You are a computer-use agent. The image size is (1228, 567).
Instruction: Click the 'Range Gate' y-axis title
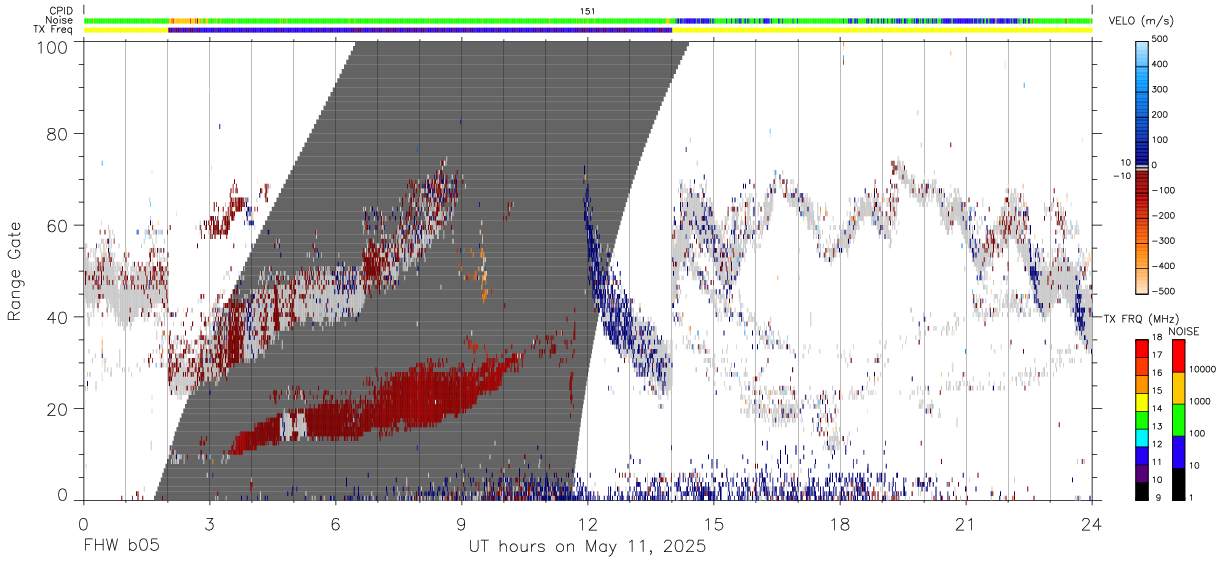(x=15, y=269)
